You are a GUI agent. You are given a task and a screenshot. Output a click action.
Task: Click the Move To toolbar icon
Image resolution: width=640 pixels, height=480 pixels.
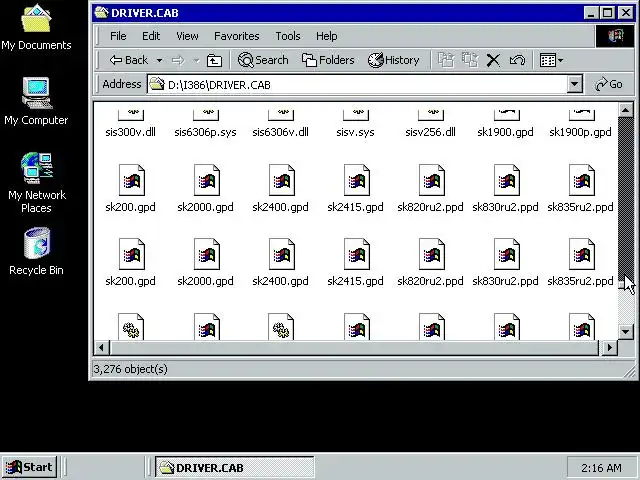446,60
